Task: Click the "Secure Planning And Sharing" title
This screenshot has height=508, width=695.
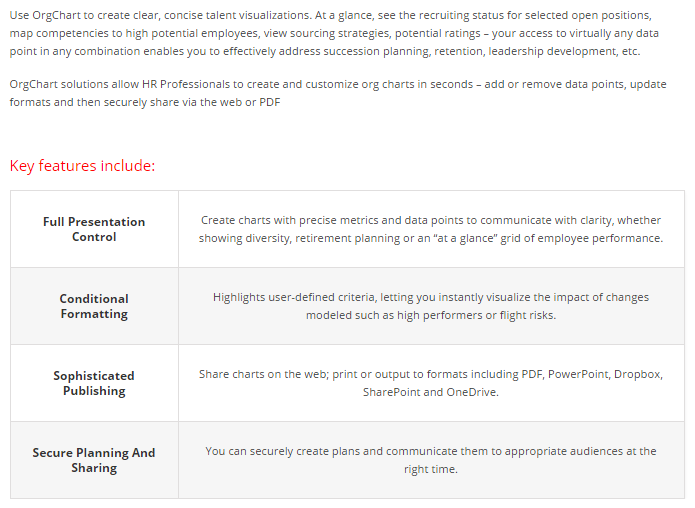Action: (x=94, y=460)
